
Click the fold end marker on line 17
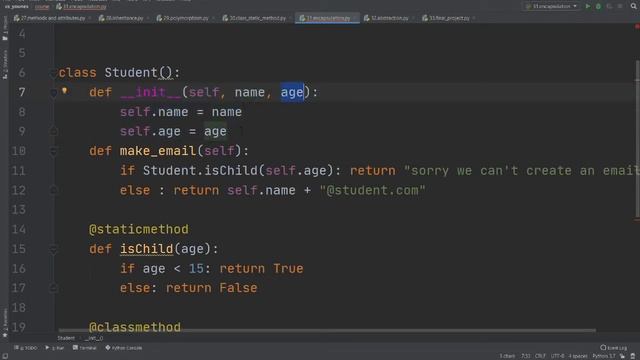[x=53, y=288]
